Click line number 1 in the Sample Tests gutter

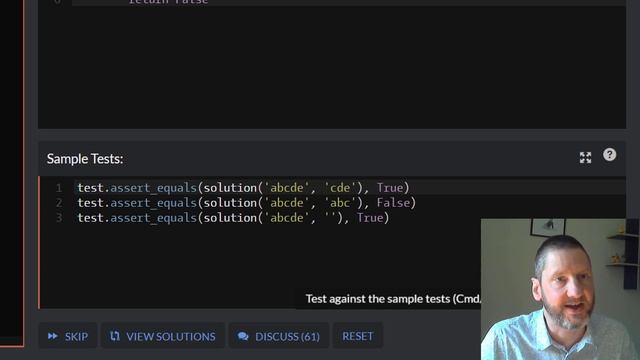59,188
